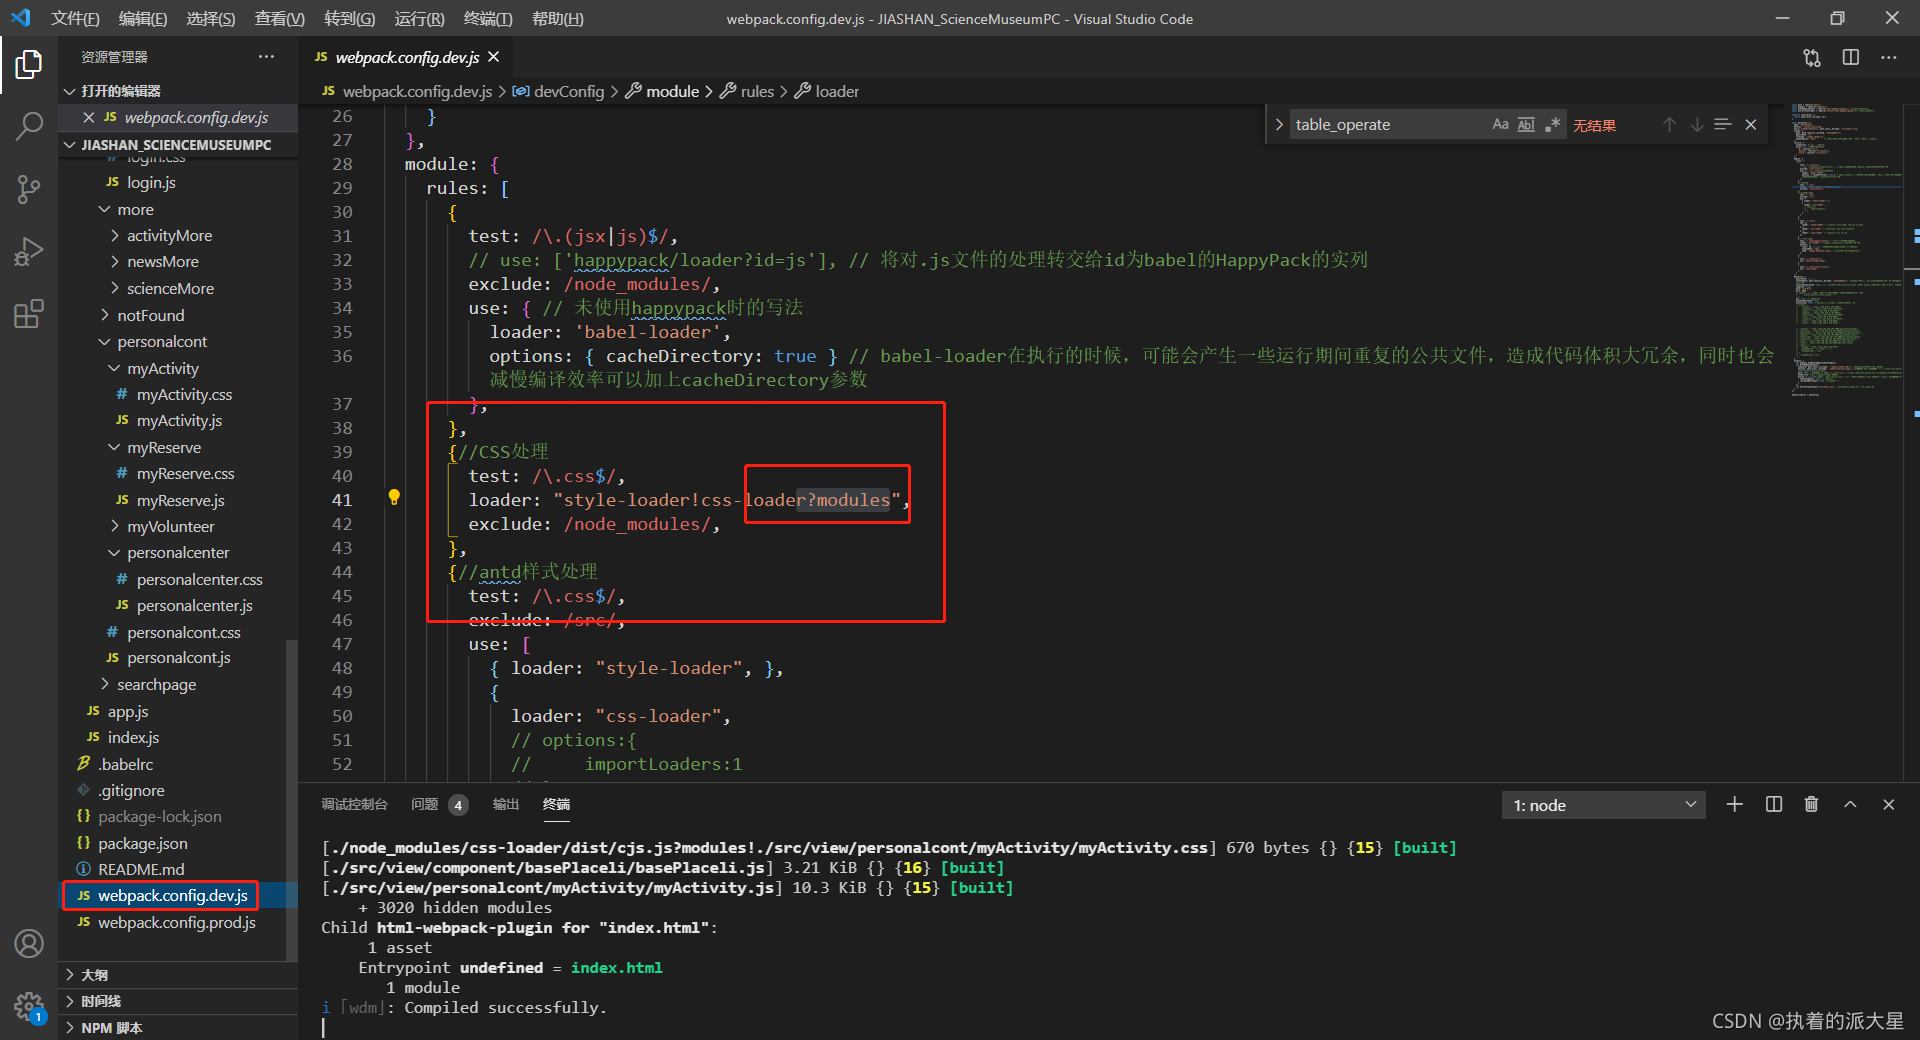The image size is (1920, 1040).
Task: Go to previous find match
Action: tap(1669, 125)
